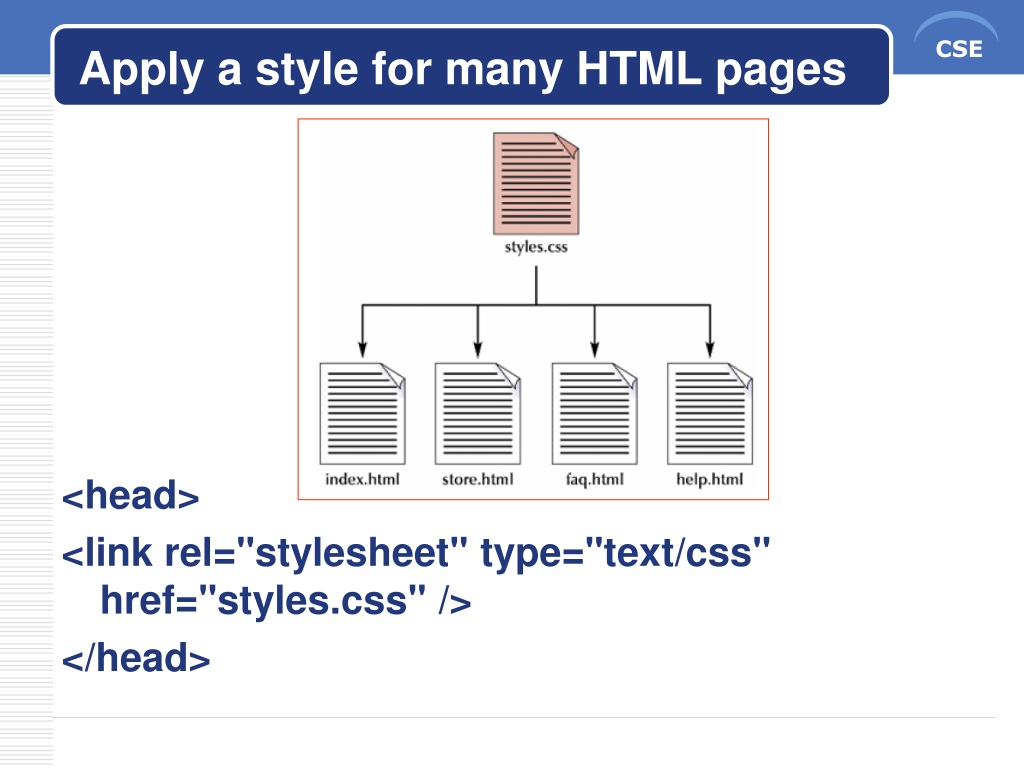Image resolution: width=1024 pixels, height=768 pixels.
Task: Click the 'styles.css' label under the pink document
Action: 536,247
